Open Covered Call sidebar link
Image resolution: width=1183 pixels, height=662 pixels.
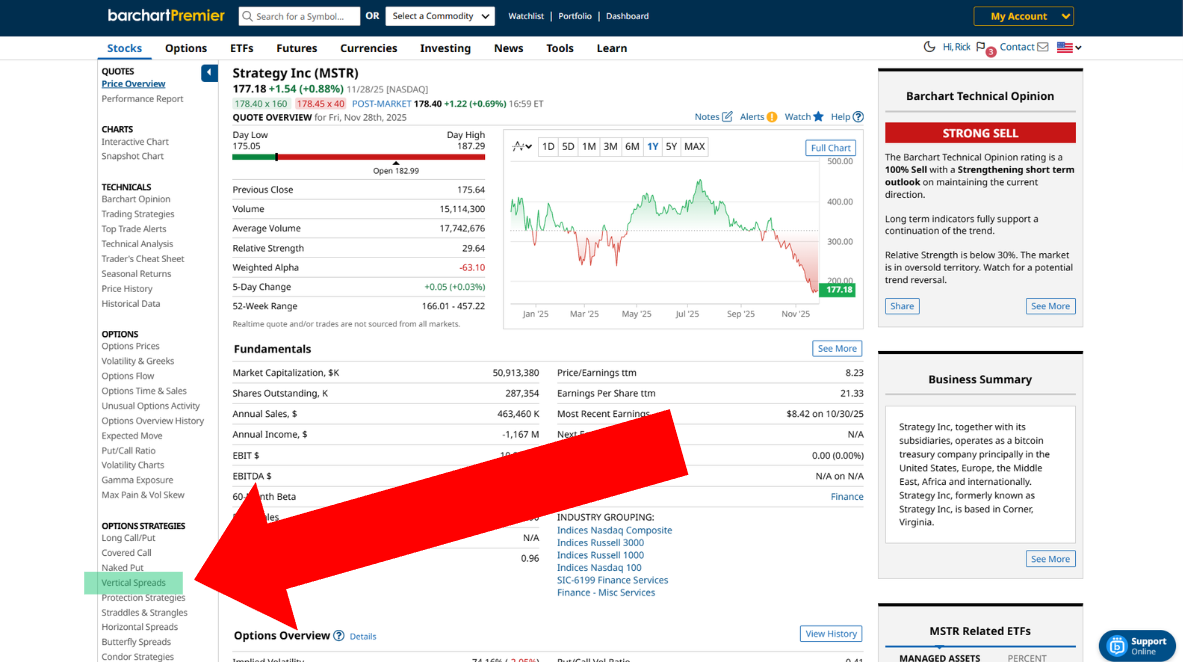[x=126, y=553]
